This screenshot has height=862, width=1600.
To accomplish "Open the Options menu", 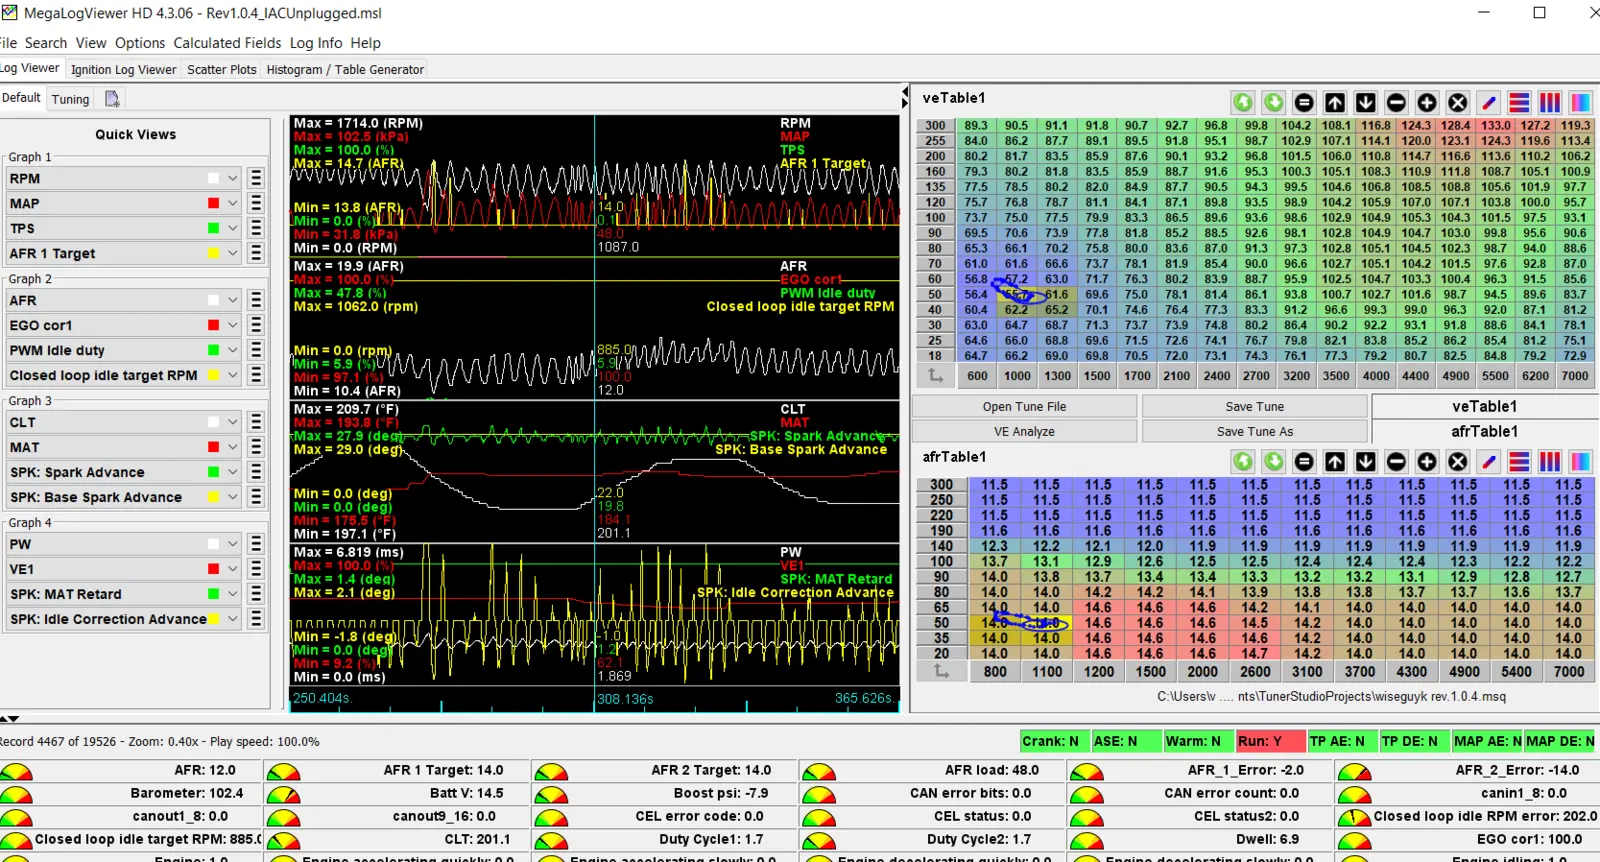I will point(140,43).
